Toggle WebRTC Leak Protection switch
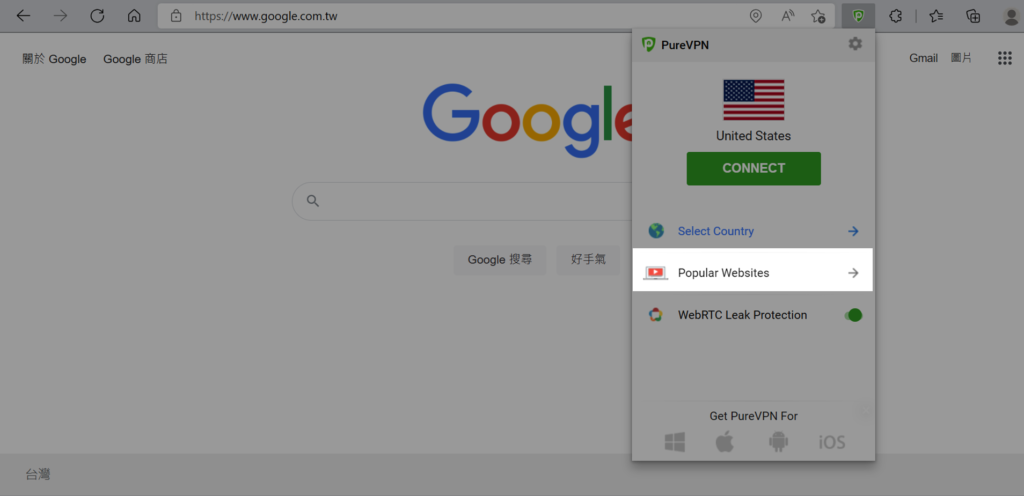Viewport: 1024px width, 496px height. pos(854,315)
